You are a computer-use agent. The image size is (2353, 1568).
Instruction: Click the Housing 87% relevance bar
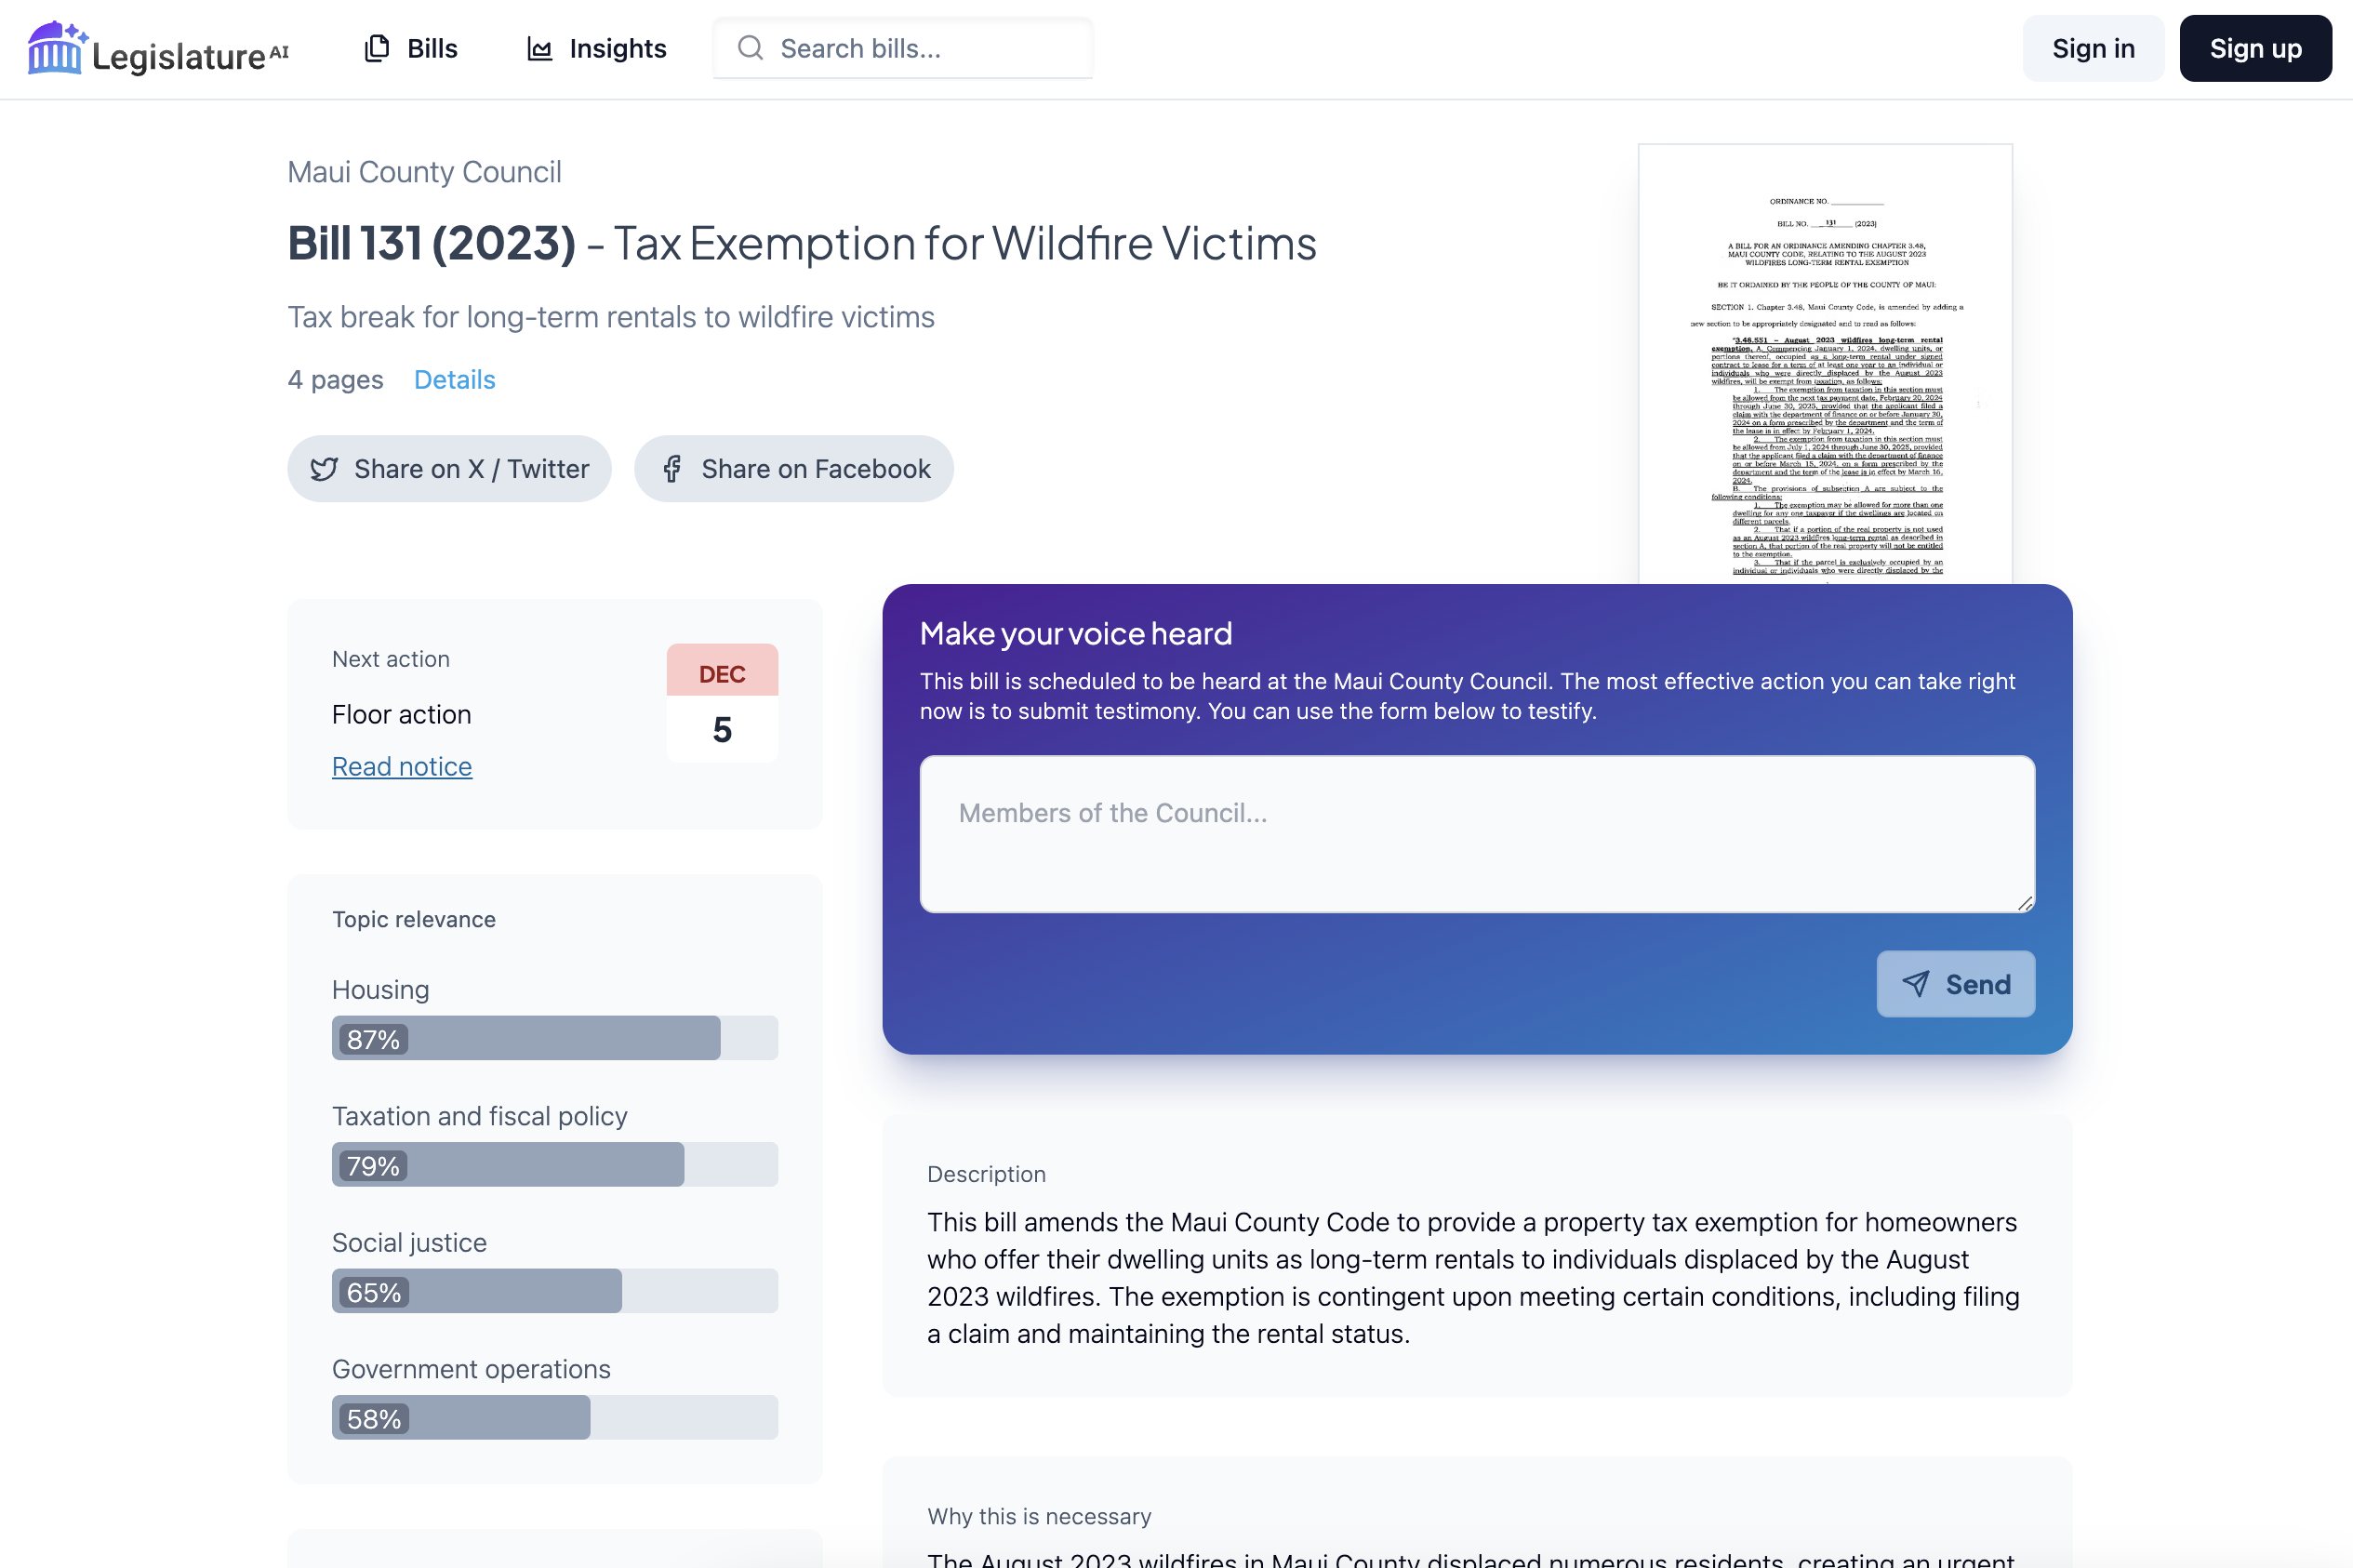pos(554,1038)
